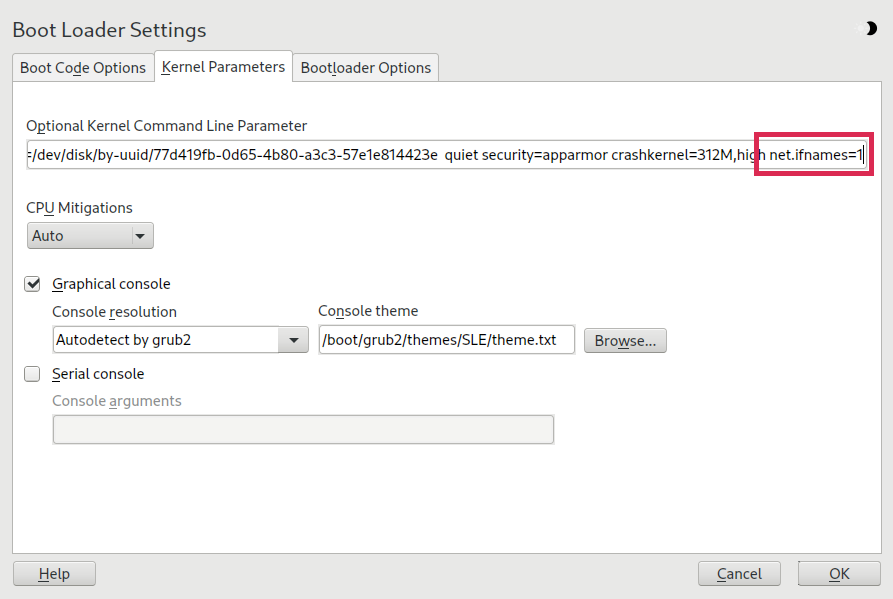Toggle dark mode with the moon icon
The width and height of the screenshot is (893, 599).
point(870,29)
